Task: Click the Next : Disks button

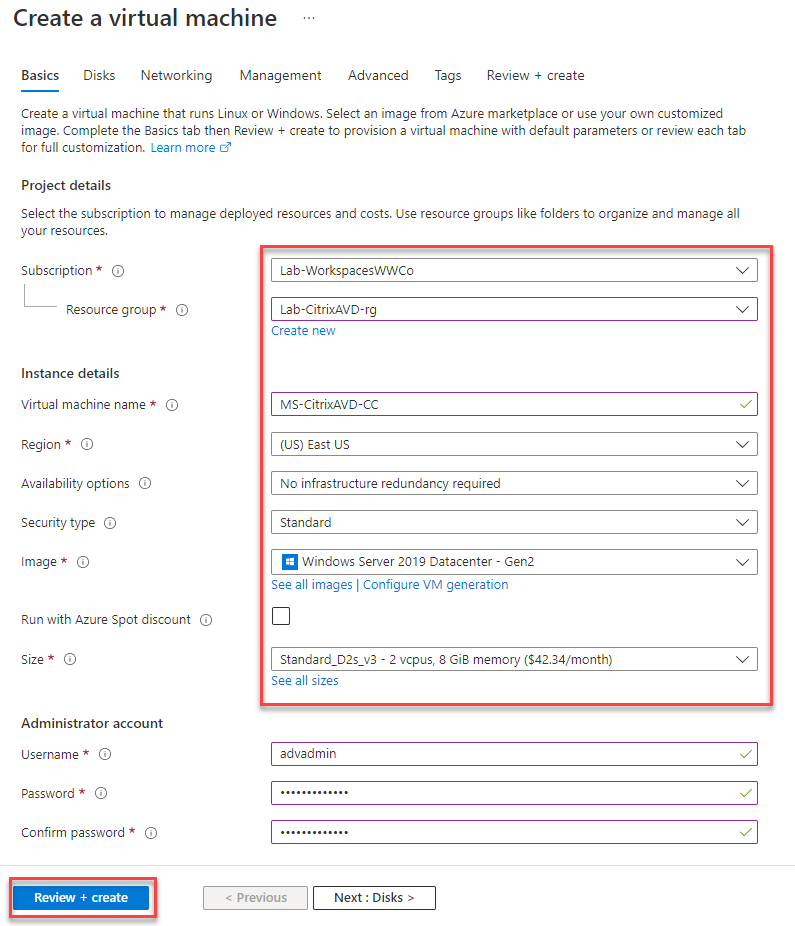Action: tap(374, 897)
